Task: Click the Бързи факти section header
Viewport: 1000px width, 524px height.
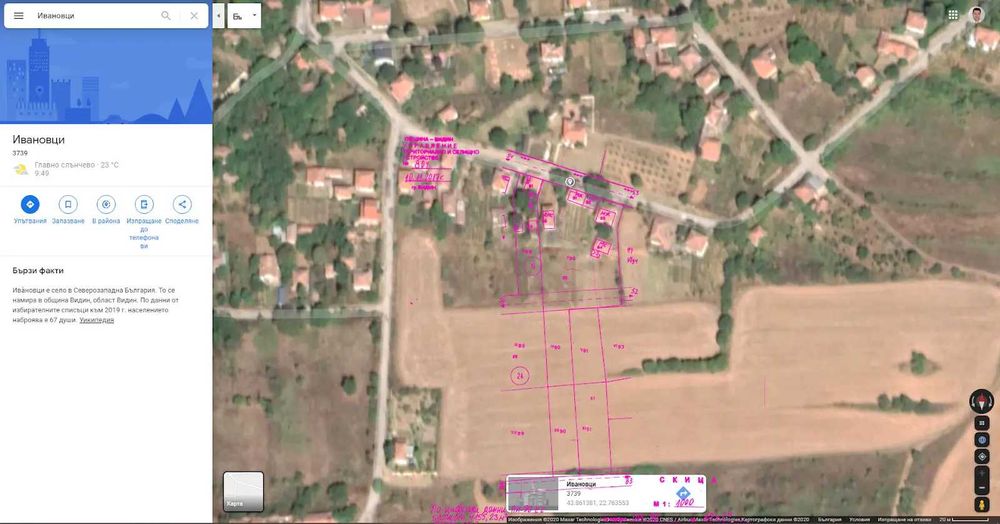Action: tap(38, 270)
